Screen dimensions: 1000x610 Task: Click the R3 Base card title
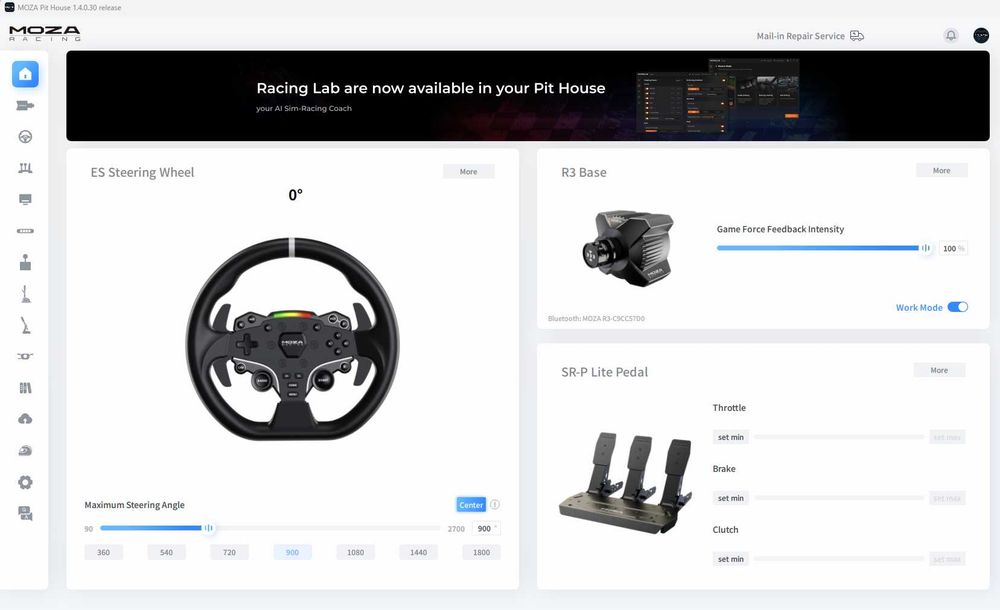point(584,172)
